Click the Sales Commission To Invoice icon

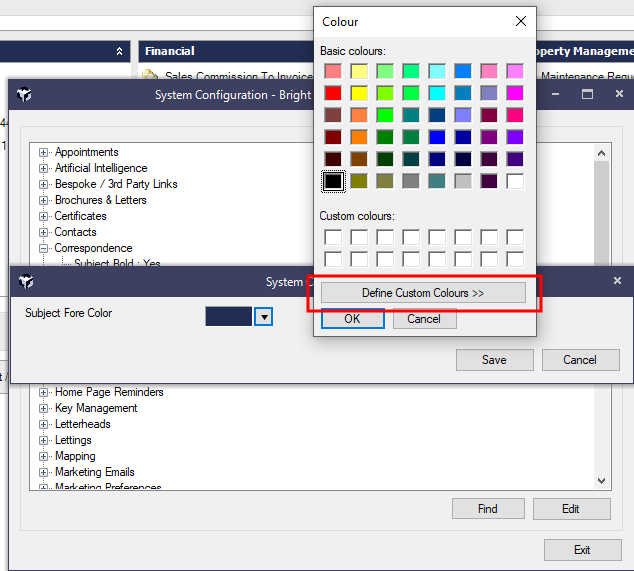[x=150, y=76]
